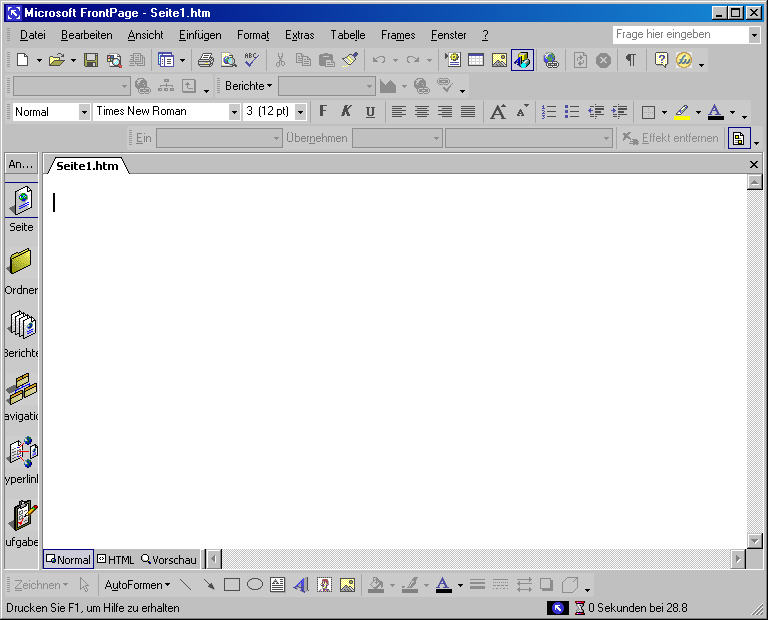Select the Line drawing tool

click(x=186, y=585)
